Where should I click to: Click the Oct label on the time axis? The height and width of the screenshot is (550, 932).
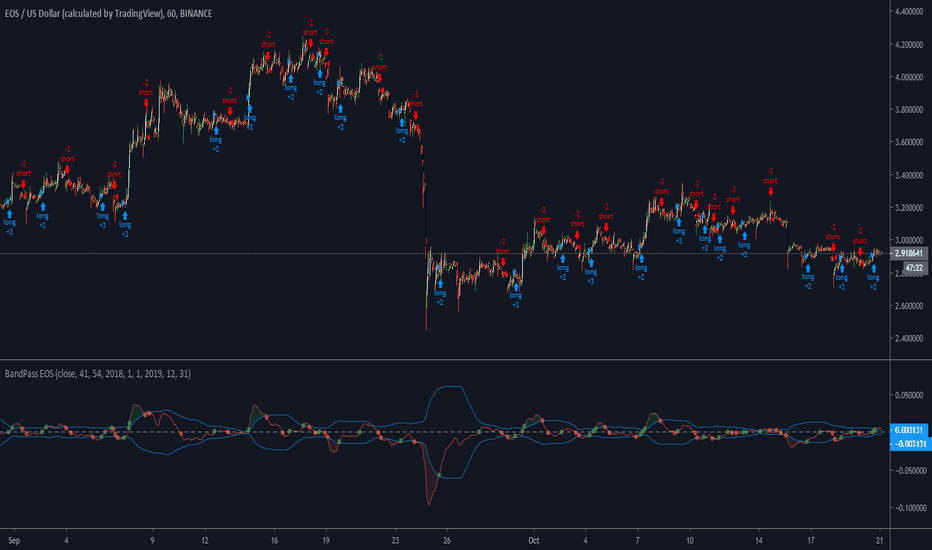pos(534,540)
